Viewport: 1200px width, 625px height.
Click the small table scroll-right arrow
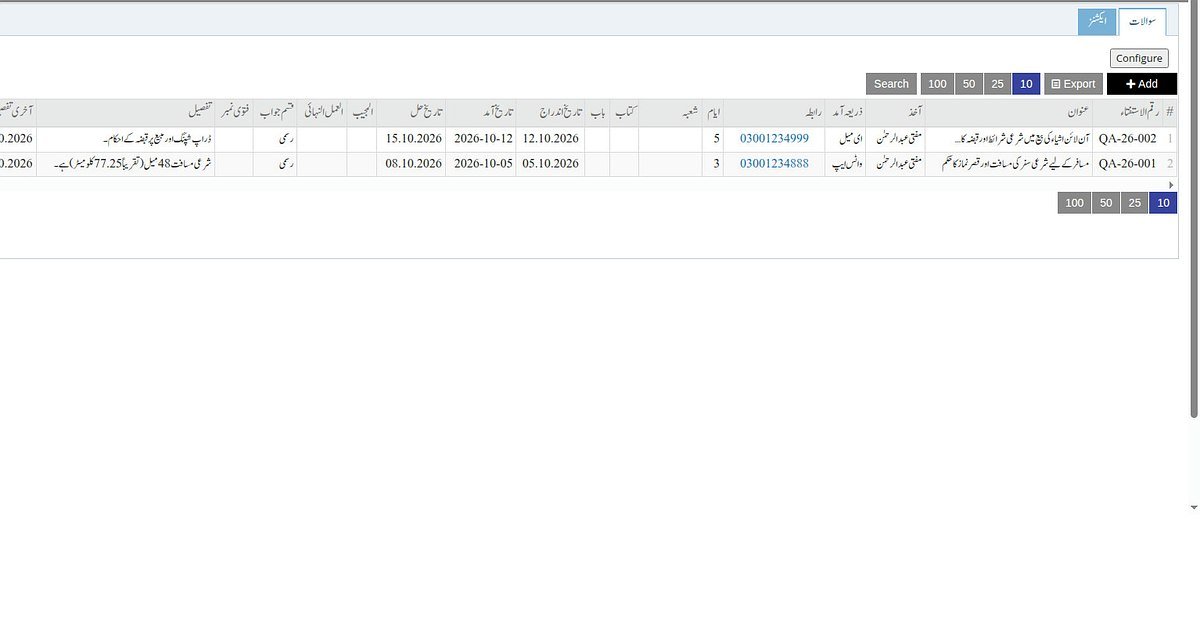(1172, 185)
